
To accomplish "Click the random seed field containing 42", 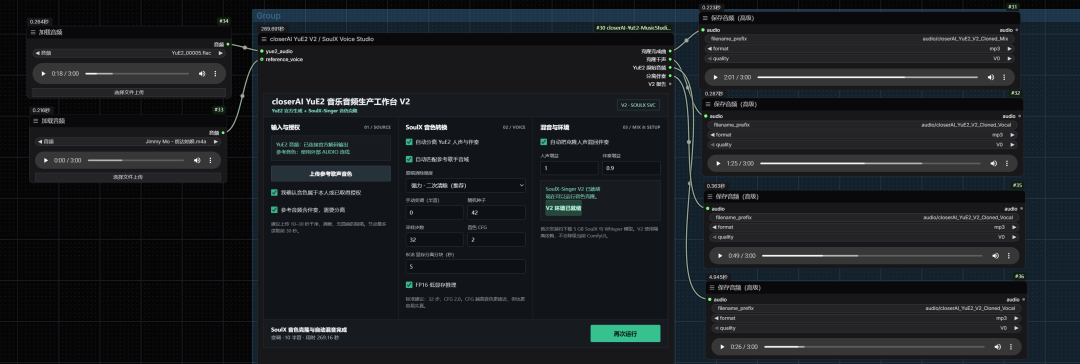I will tap(496, 213).
